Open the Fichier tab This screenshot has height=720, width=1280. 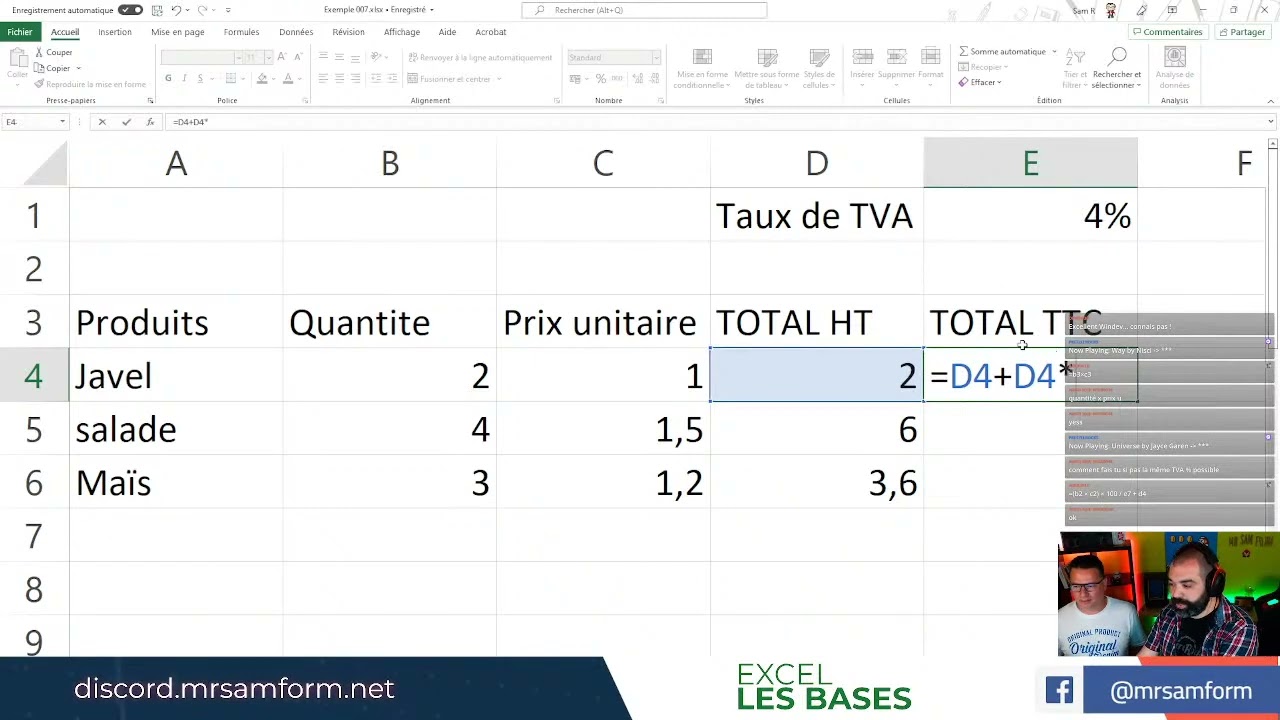20,32
